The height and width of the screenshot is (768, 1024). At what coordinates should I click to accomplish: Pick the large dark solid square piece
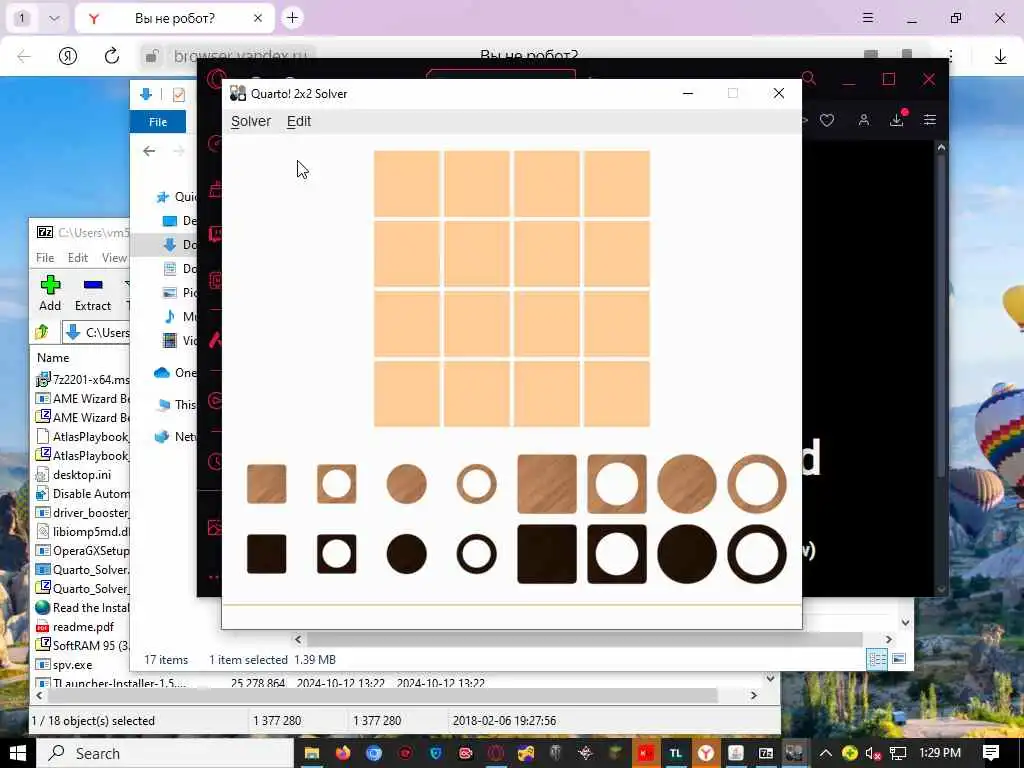[x=547, y=554]
